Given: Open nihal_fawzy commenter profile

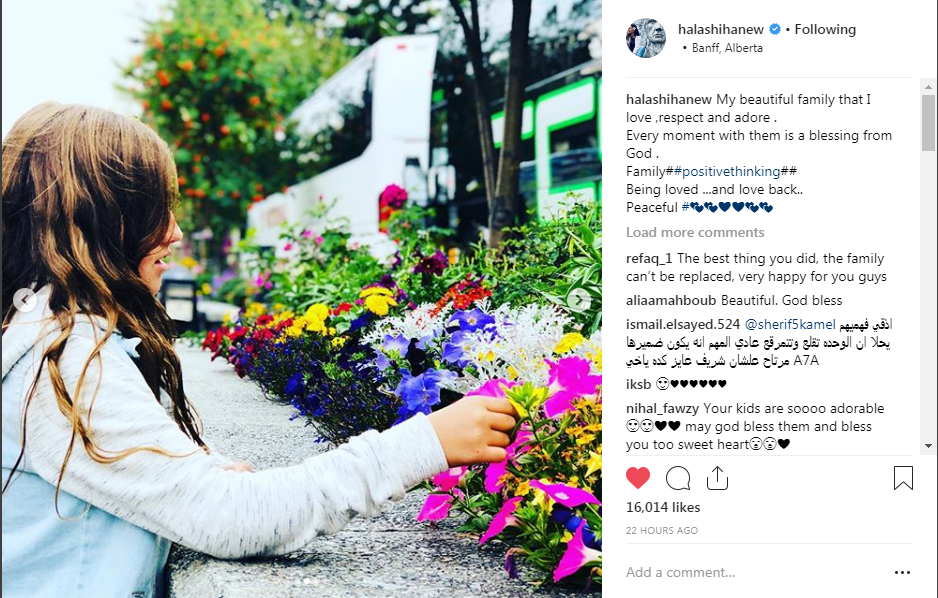Looking at the screenshot, I should (x=662, y=408).
